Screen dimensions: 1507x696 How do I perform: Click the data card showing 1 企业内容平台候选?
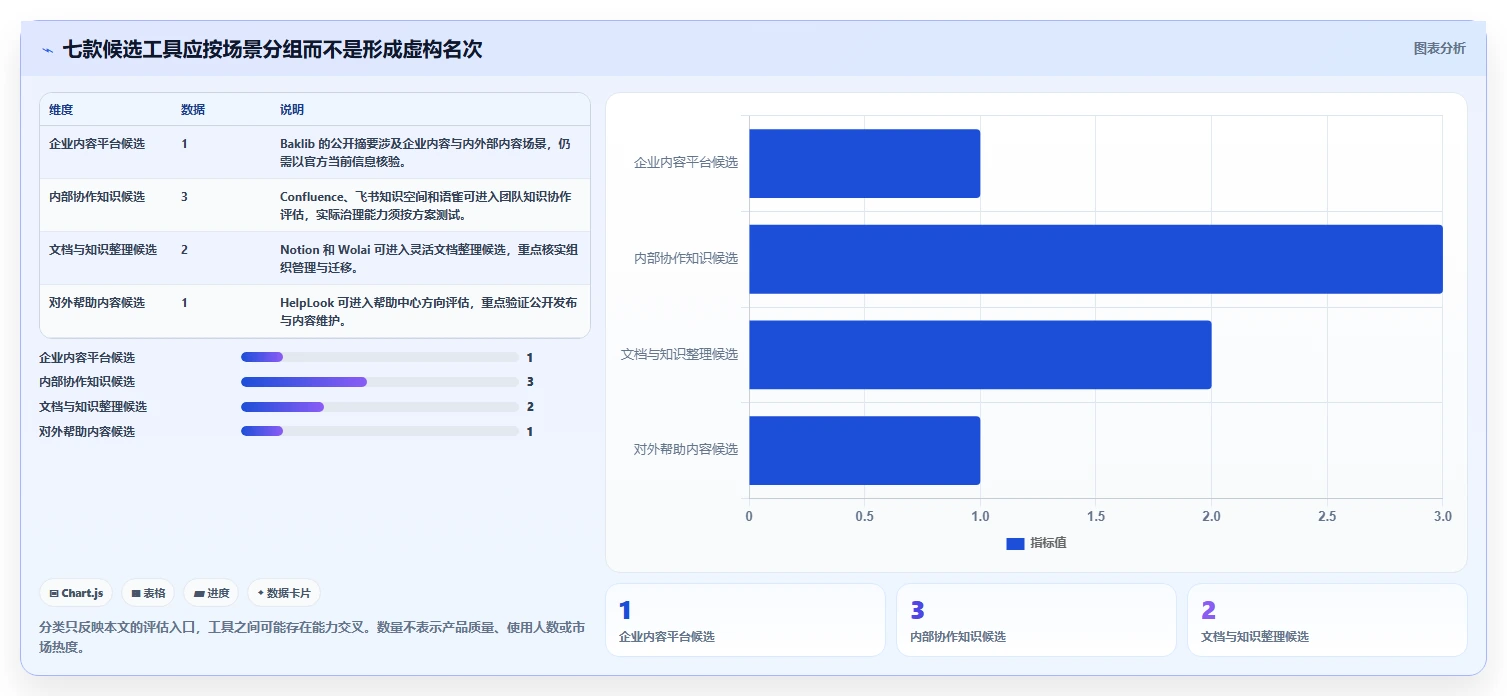point(745,620)
